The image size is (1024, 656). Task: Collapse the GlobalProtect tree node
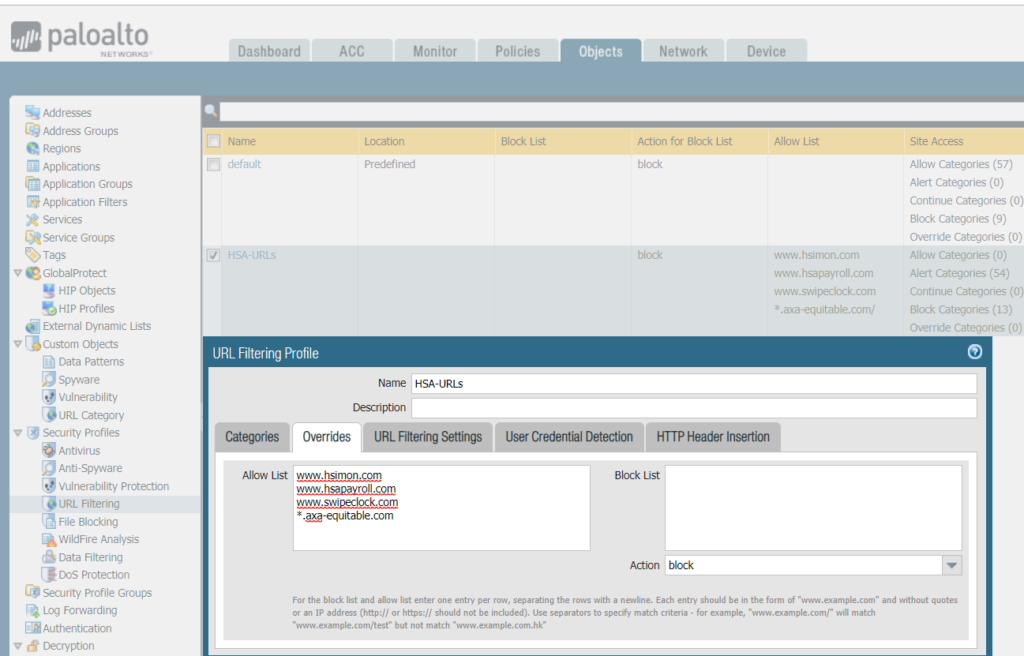tap(18, 273)
